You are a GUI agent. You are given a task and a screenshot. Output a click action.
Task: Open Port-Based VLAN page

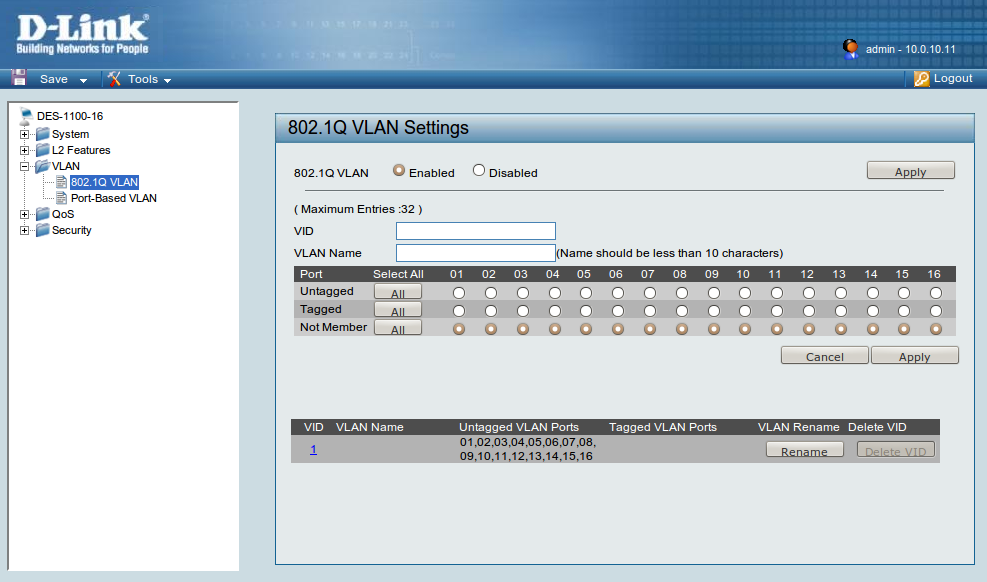click(113, 198)
